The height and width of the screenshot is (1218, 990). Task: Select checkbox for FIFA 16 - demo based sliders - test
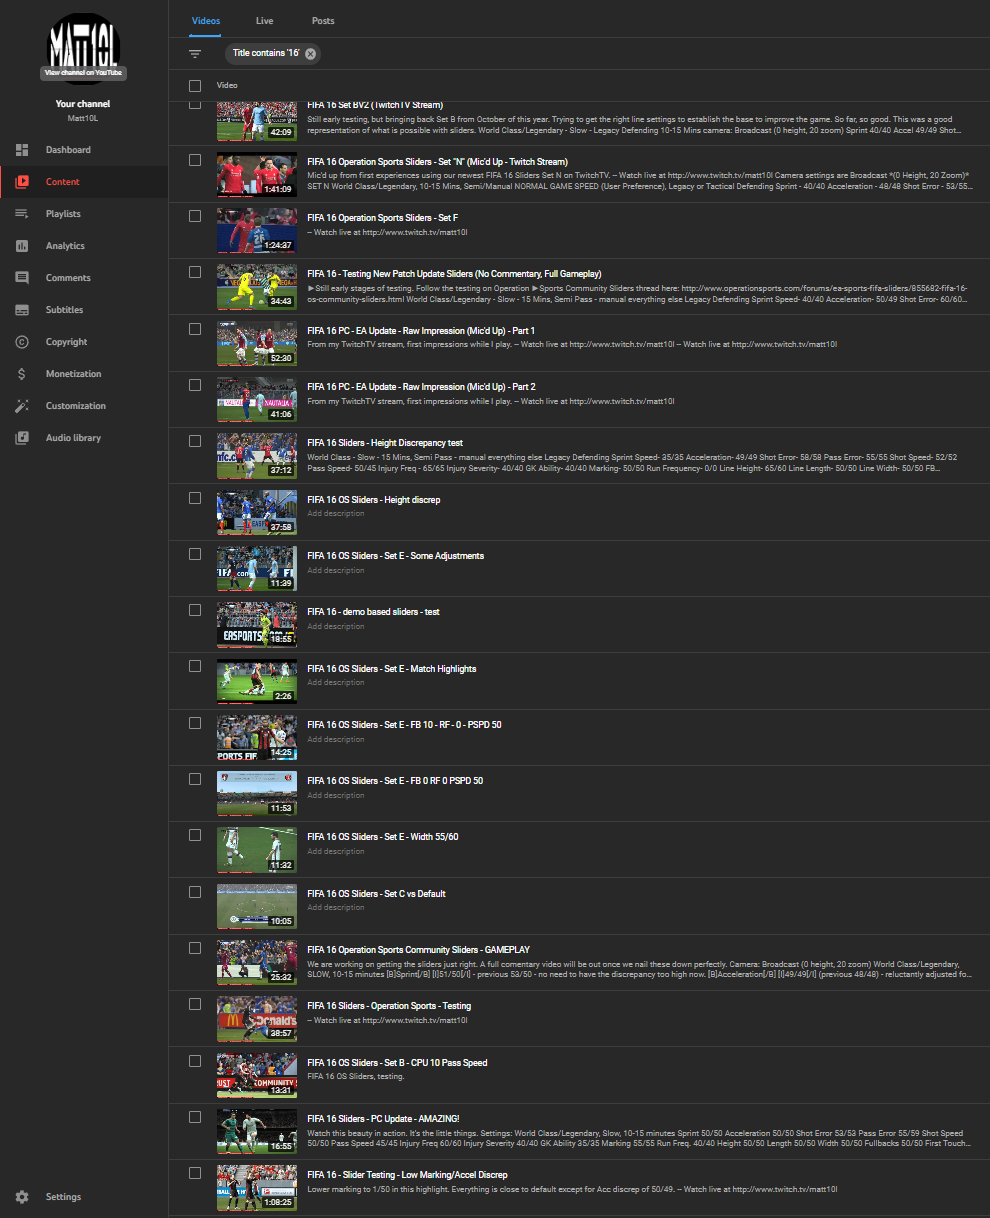coord(195,610)
